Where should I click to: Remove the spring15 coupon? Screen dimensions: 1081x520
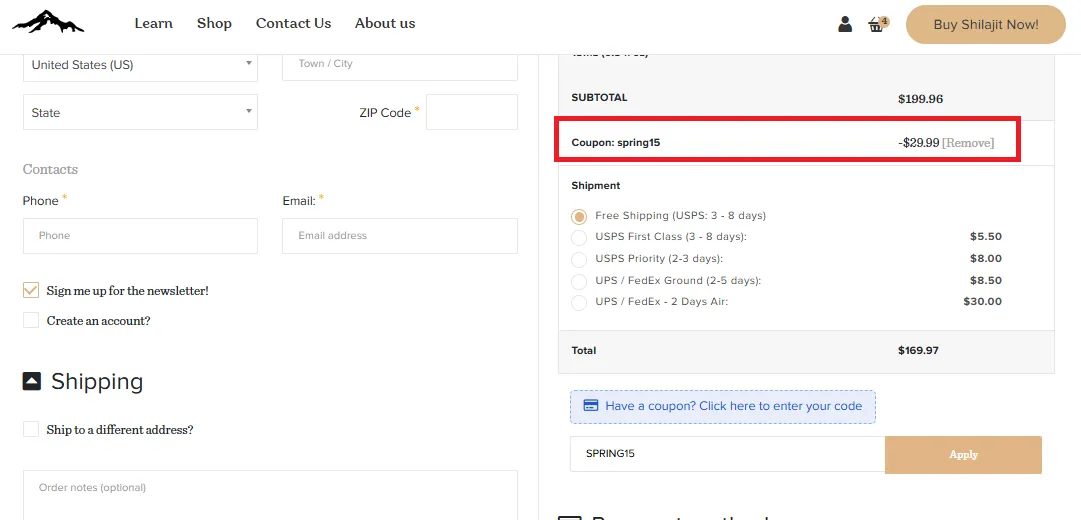968,143
